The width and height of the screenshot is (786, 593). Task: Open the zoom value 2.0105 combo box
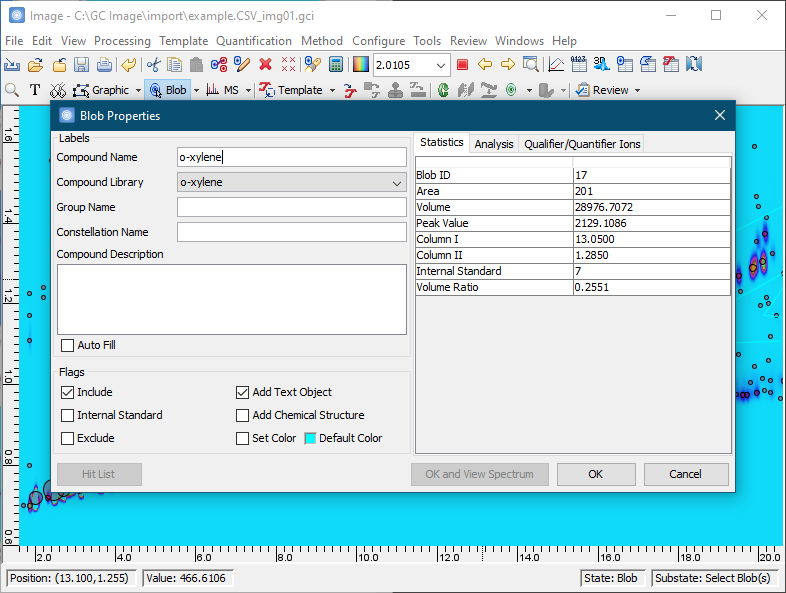[442, 65]
